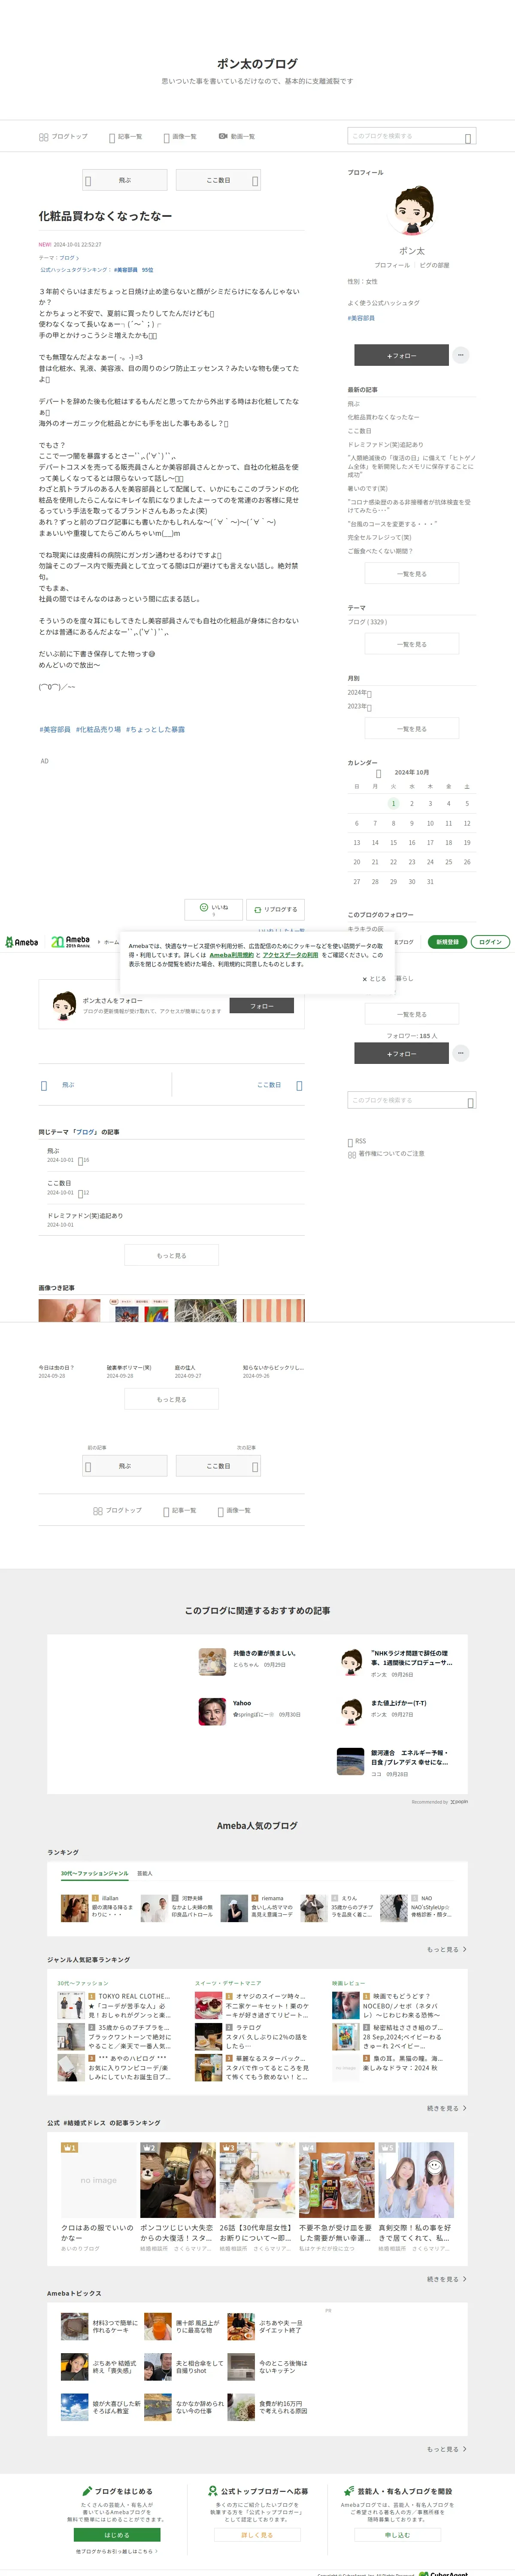Click the three-dot button beside the profile フォロー button
This screenshot has height=2576, width=515.
coord(460,355)
